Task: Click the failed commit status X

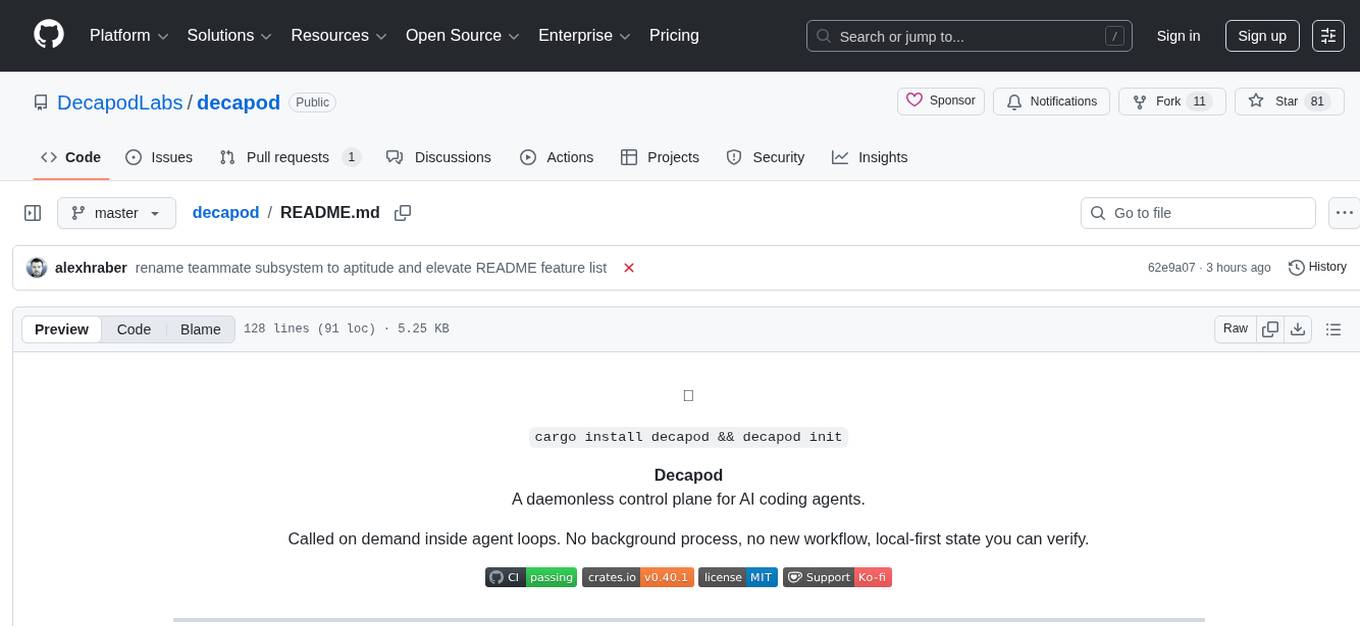Action: 629,267
